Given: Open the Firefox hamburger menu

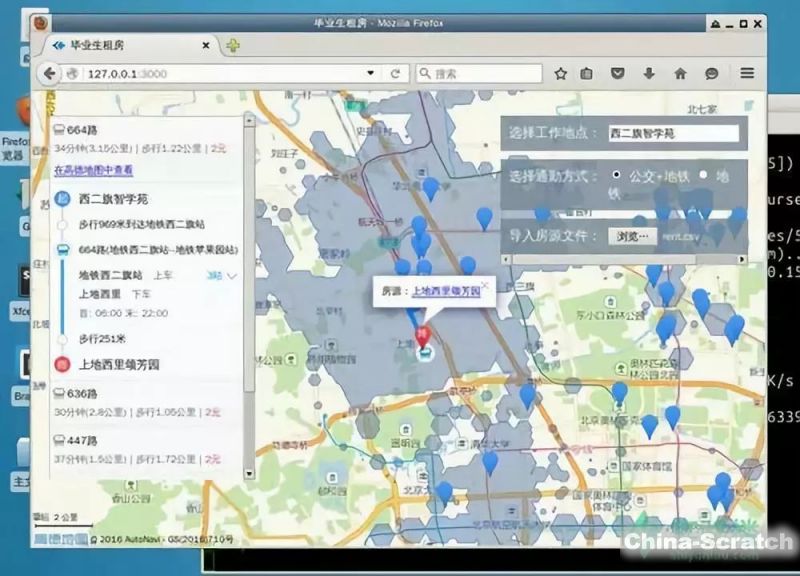Looking at the screenshot, I should point(746,74).
